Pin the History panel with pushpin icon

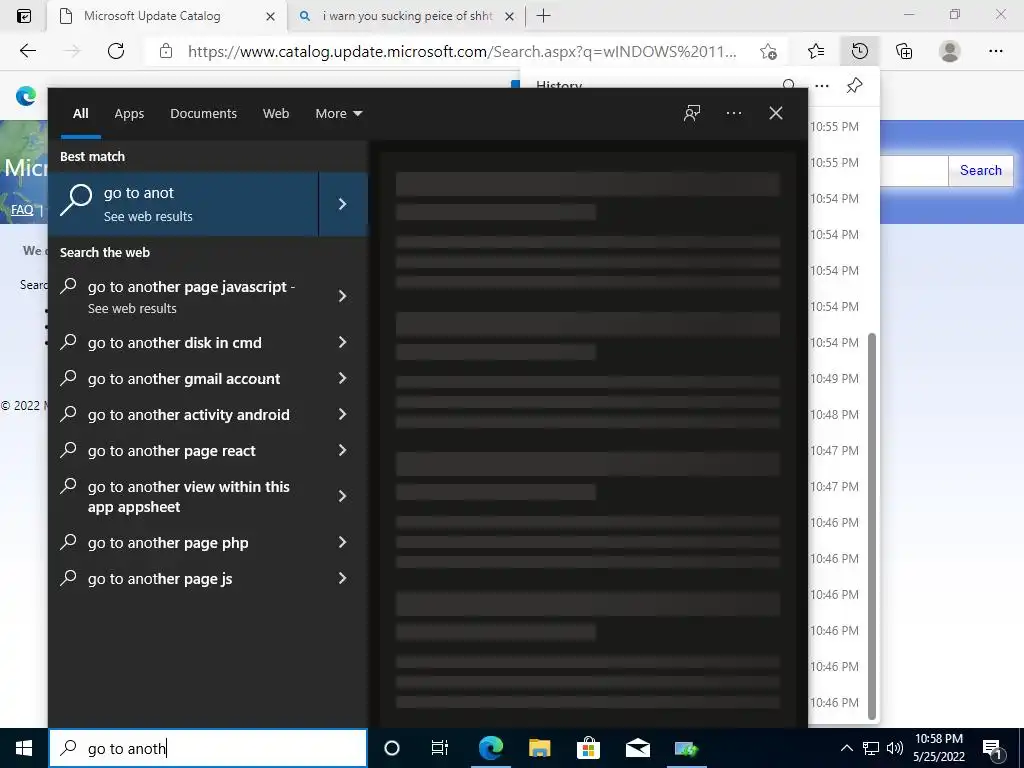tap(854, 86)
